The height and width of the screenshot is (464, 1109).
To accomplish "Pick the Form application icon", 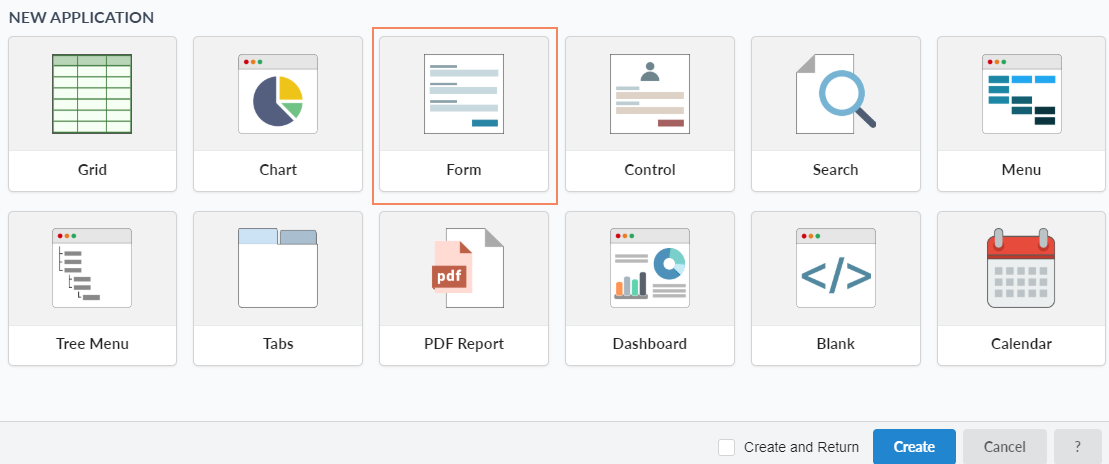I will 464,94.
